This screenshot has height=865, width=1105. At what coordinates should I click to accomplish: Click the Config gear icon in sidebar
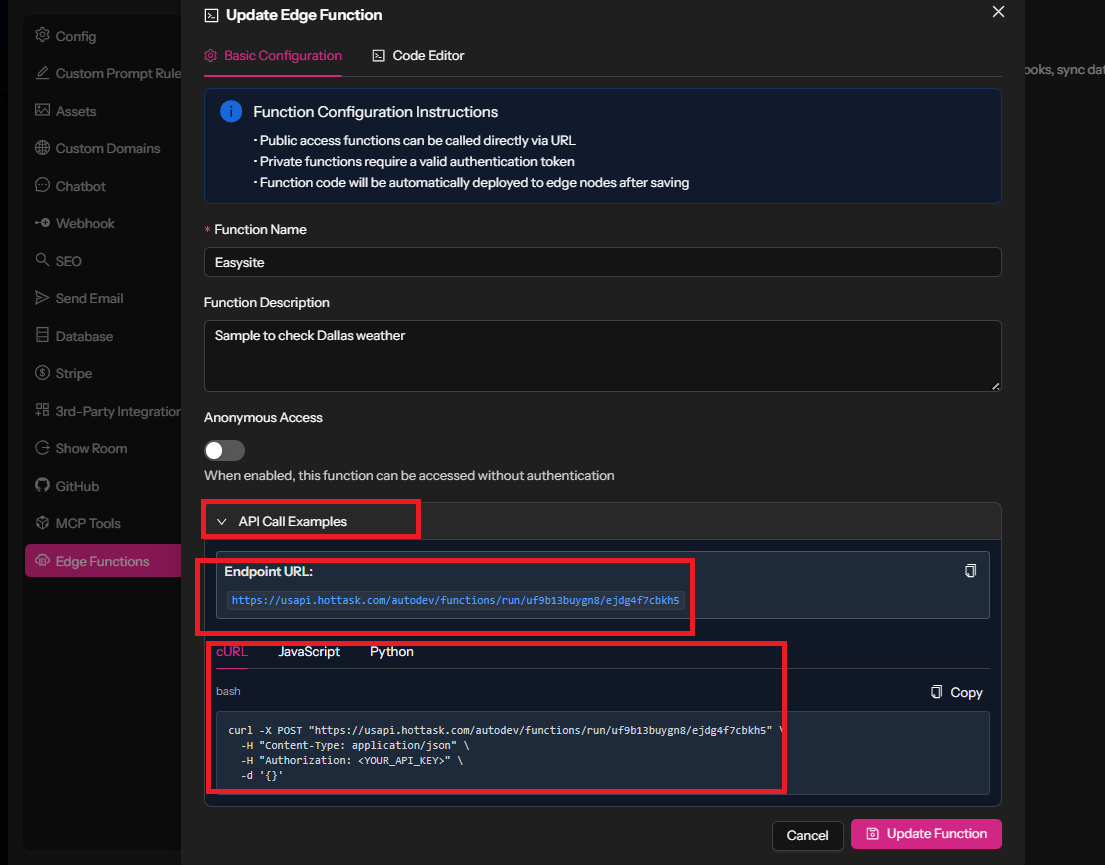[x=42, y=36]
